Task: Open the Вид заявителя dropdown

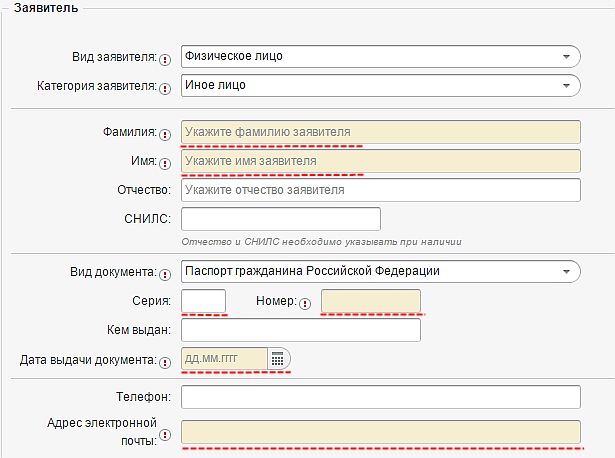Action: (380, 56)
